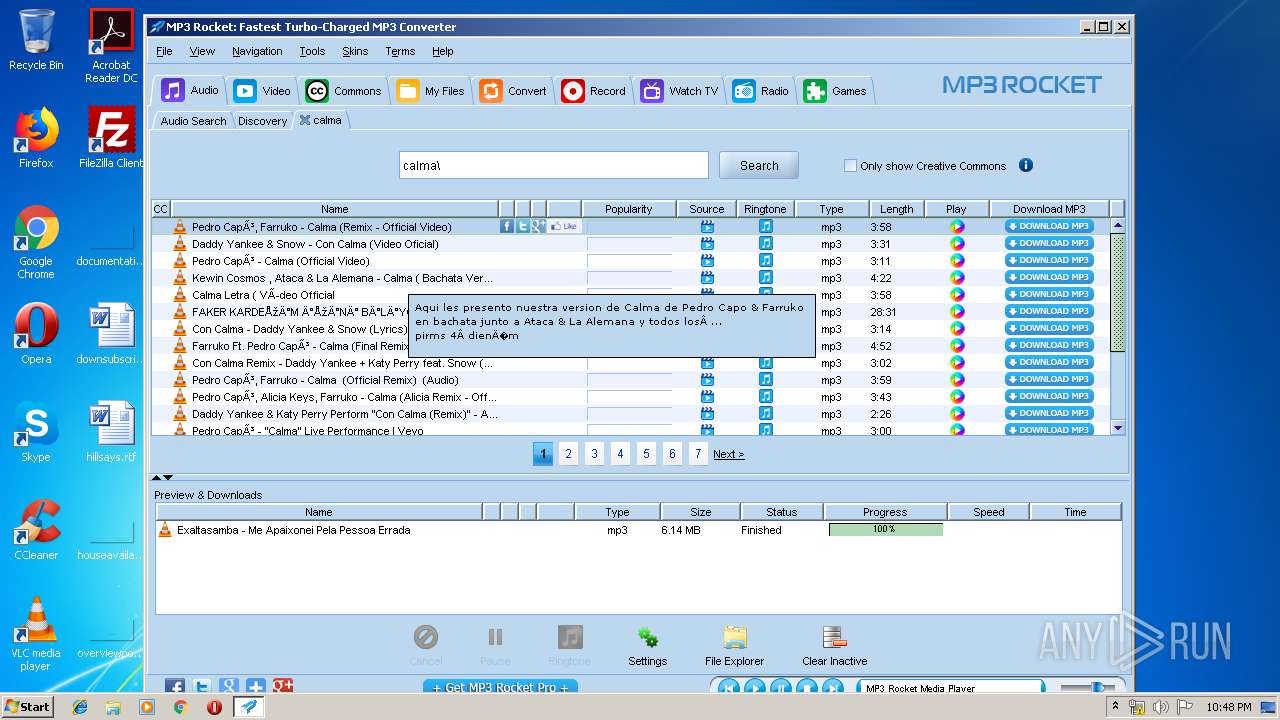Download MP3 for first result row
Screen dimensions: 1280x720
click(x=1049, y=227)
